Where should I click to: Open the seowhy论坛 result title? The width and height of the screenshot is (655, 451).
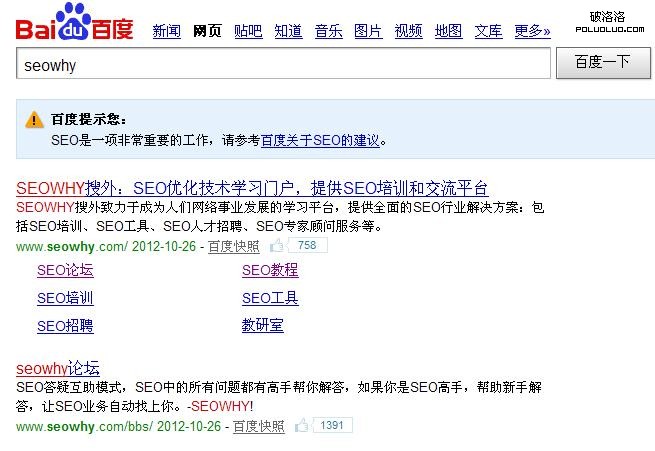click(58, 368)
